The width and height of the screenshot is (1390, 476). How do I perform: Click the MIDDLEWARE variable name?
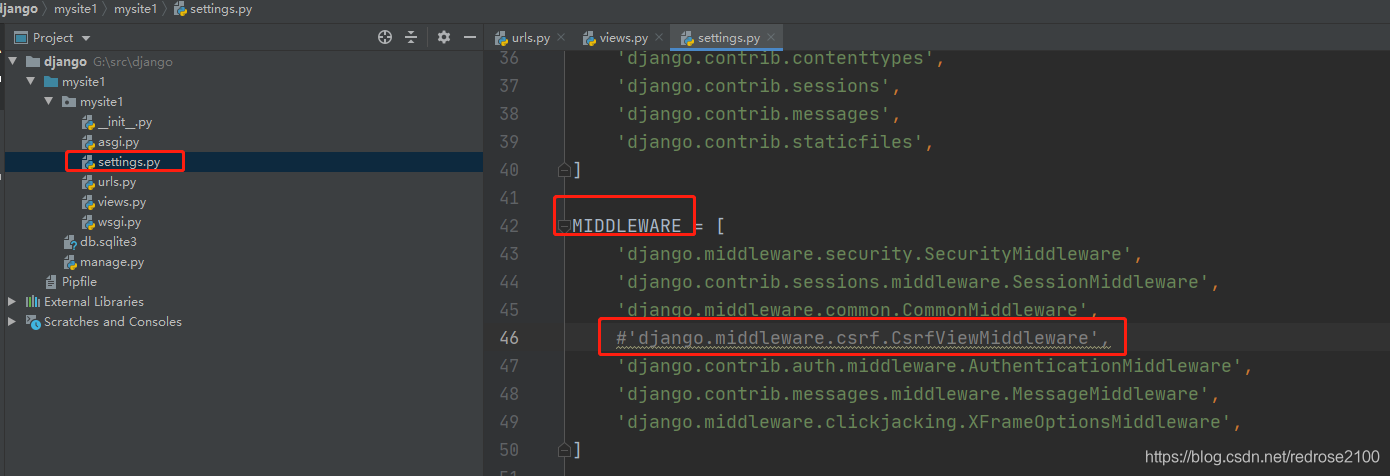627,226
